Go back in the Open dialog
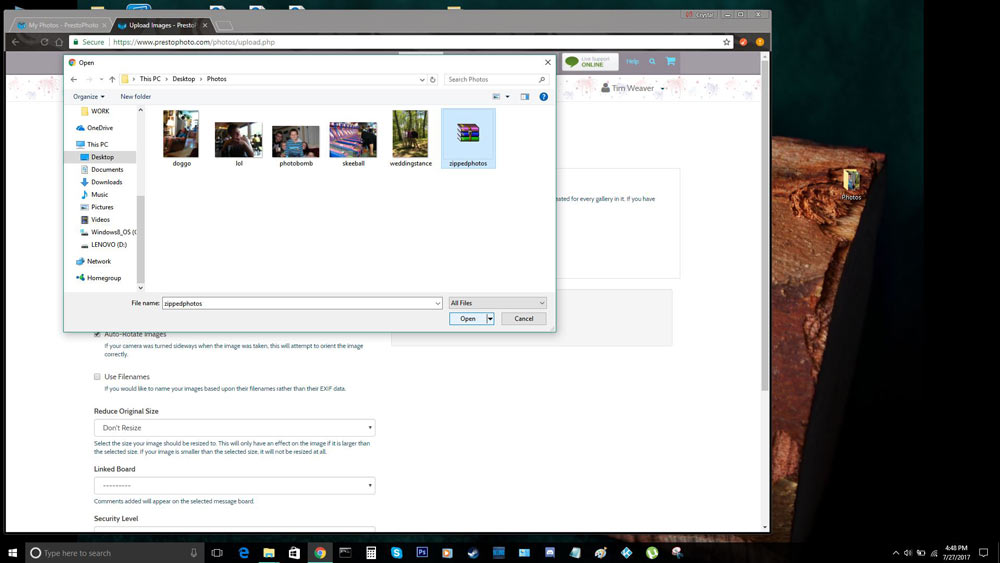The height and width of the screenshot is (563, 1000). (x=74, y=79)
